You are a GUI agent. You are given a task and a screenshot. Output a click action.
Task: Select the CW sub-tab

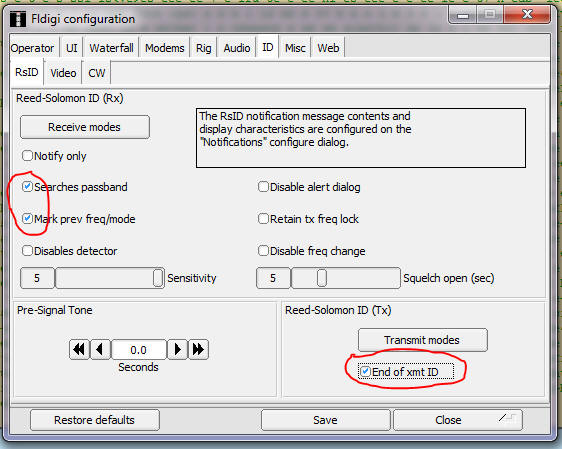[96, 73]
